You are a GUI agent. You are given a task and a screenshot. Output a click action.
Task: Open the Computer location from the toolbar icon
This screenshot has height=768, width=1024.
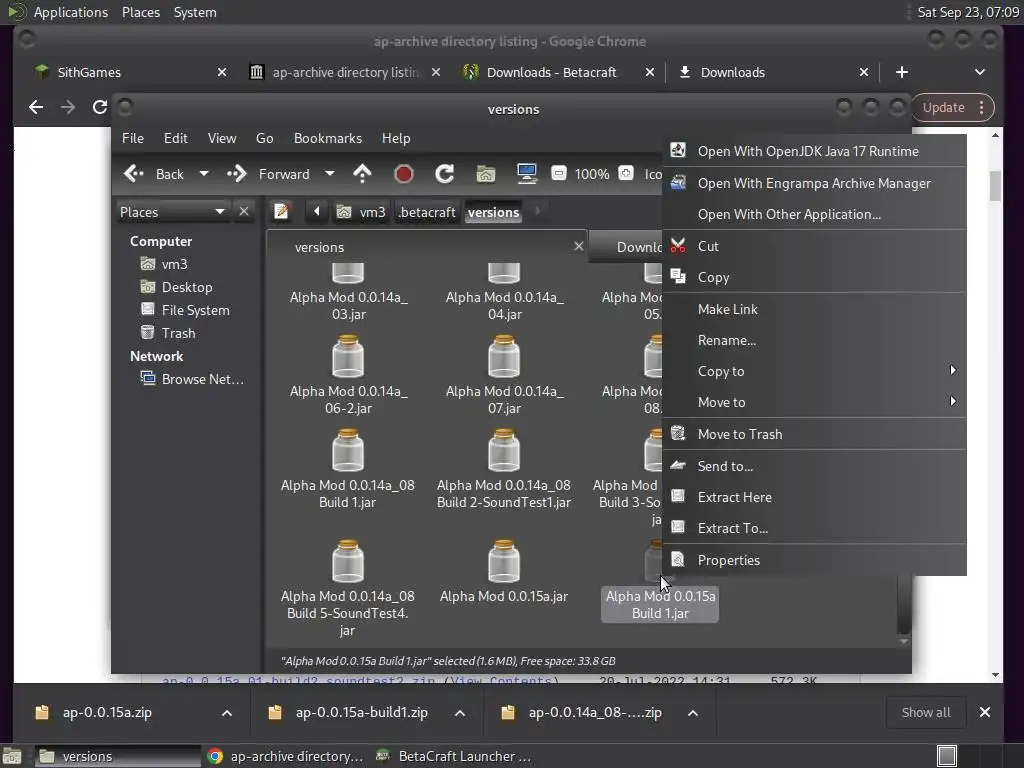526,174
